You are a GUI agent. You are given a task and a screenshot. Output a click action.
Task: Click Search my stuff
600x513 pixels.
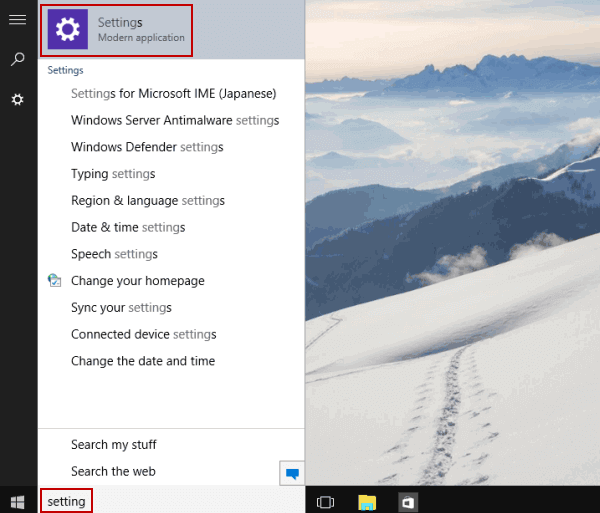point(114,445)
